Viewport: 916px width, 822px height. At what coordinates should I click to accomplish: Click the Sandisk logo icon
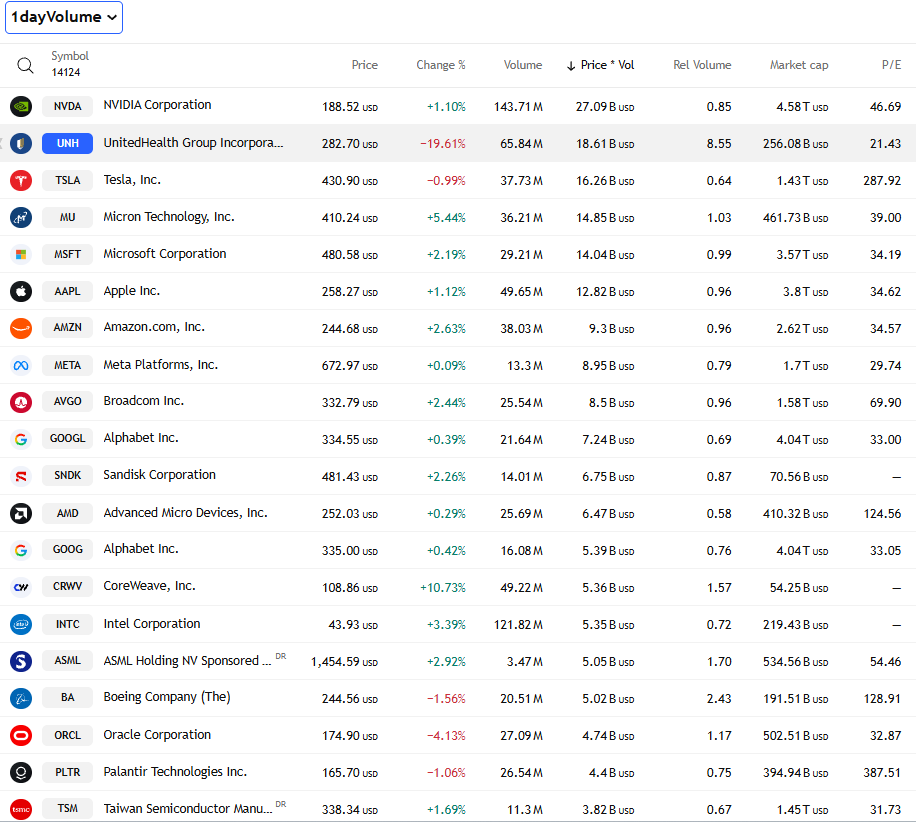tap(21, 476)
